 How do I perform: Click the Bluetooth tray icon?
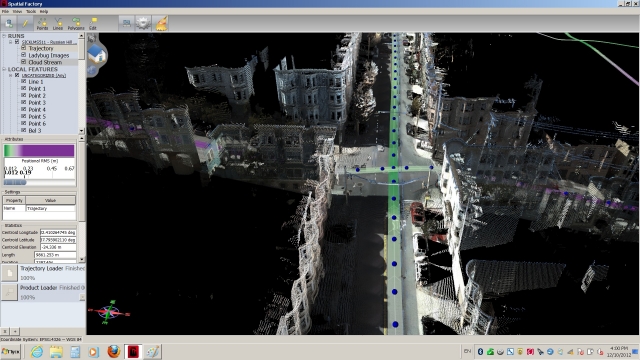tap(480, 351)
